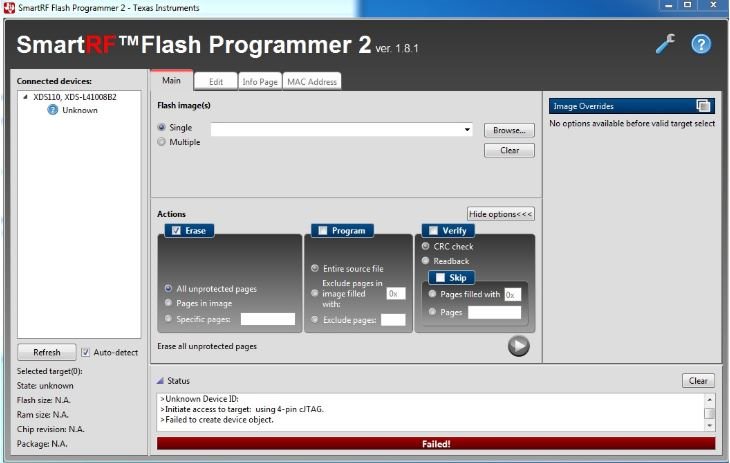The height and width of the screenshot is (463, 730).
Task: Select the Exclude pages radio
Action: 315,320
